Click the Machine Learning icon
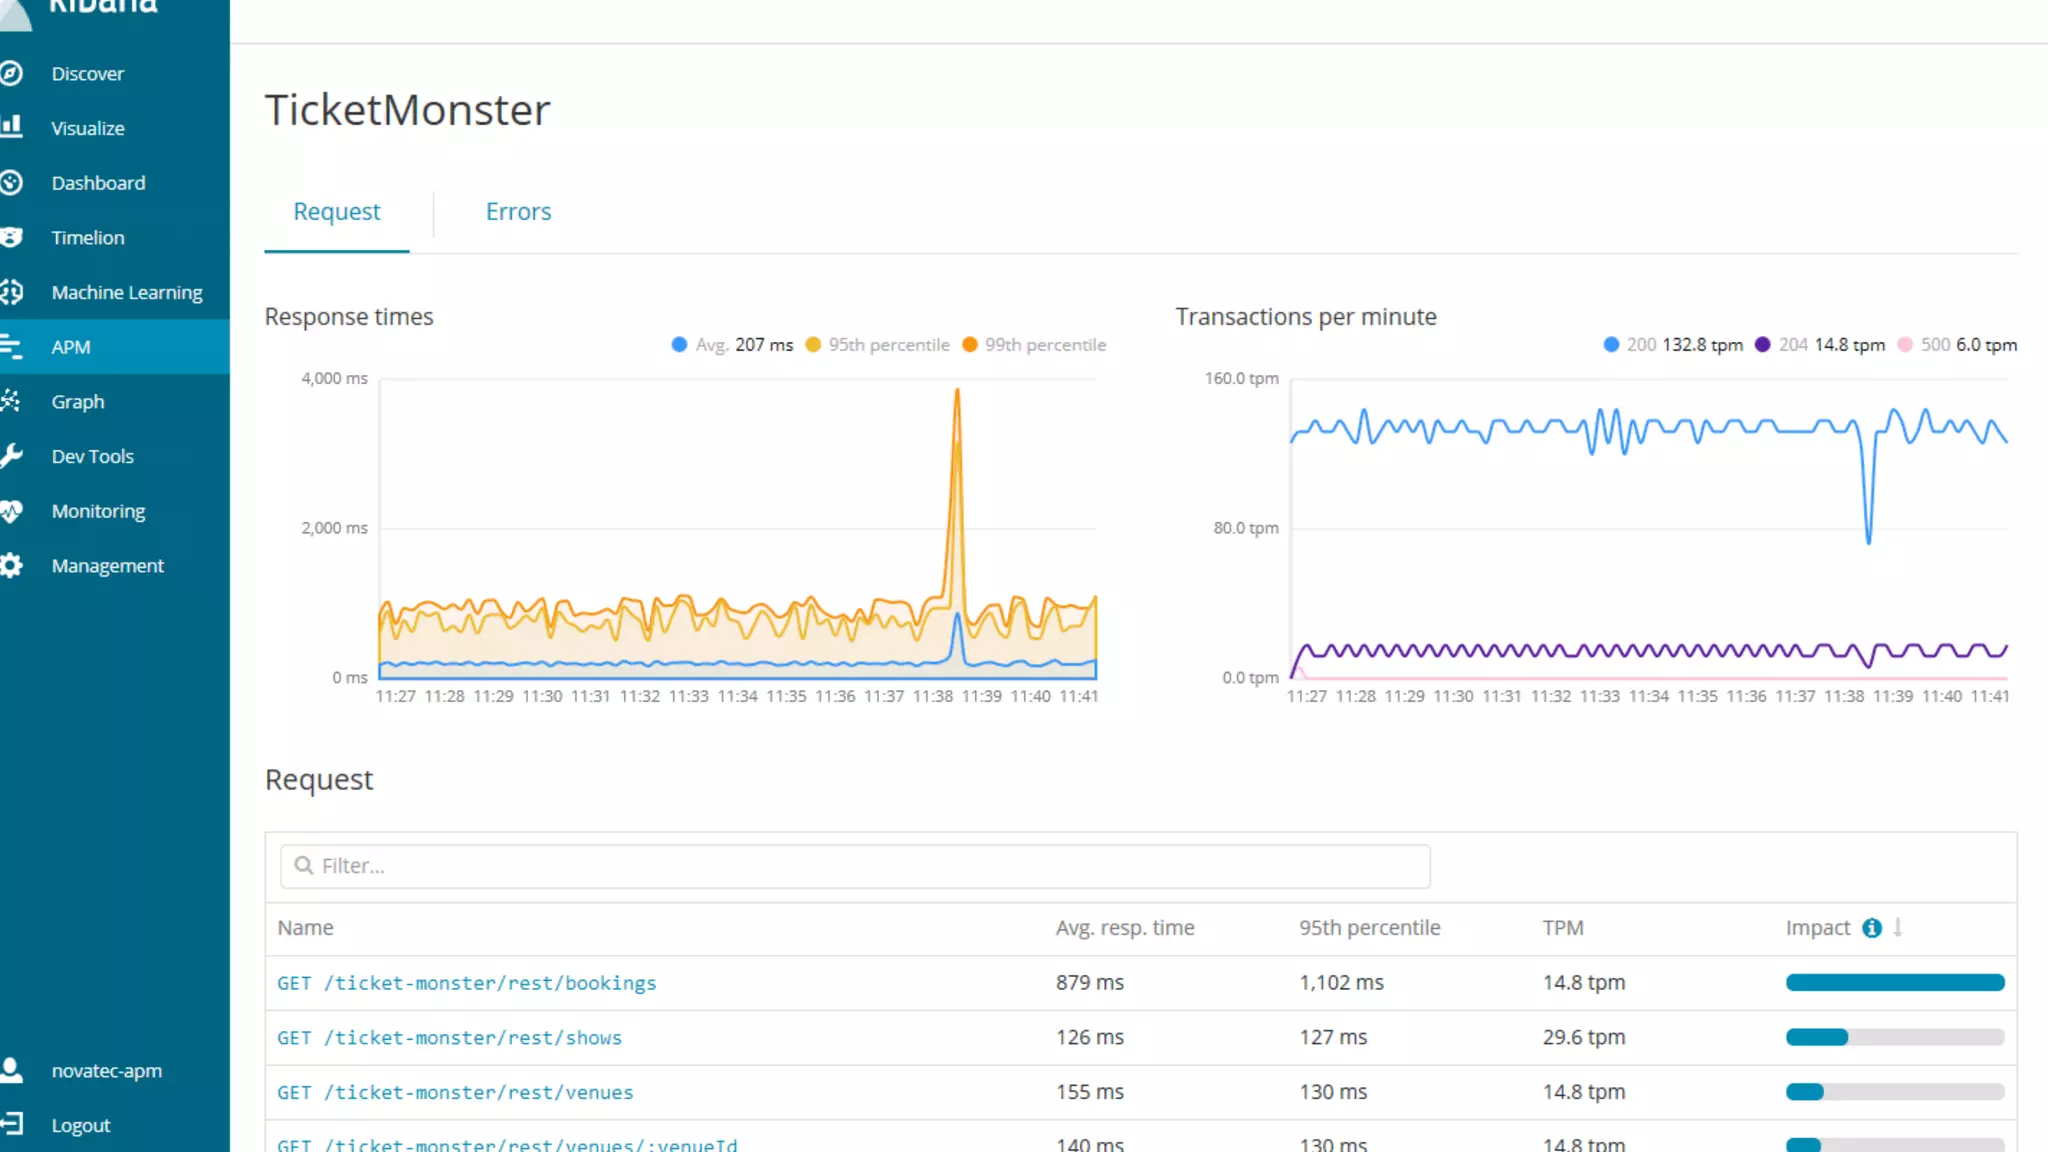The image size is (2048, 1152). tap(11, 292)
